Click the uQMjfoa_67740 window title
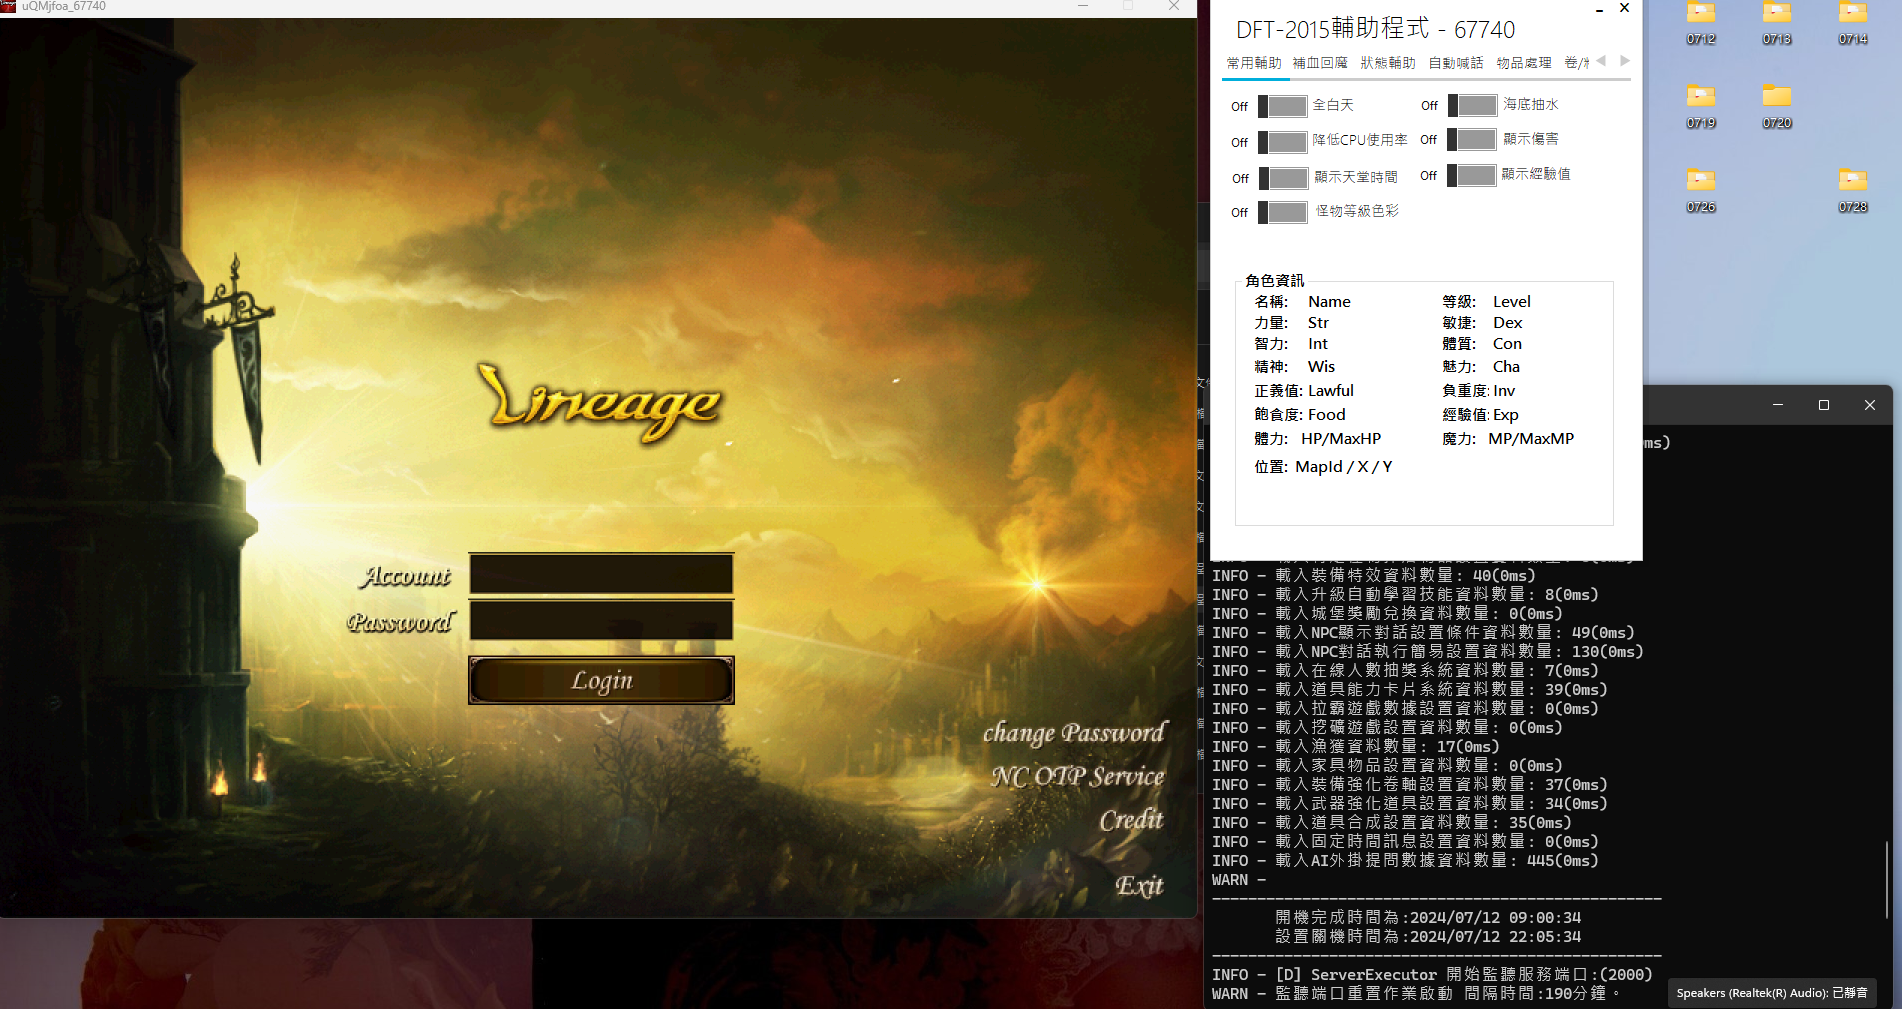 pos(64,6)
